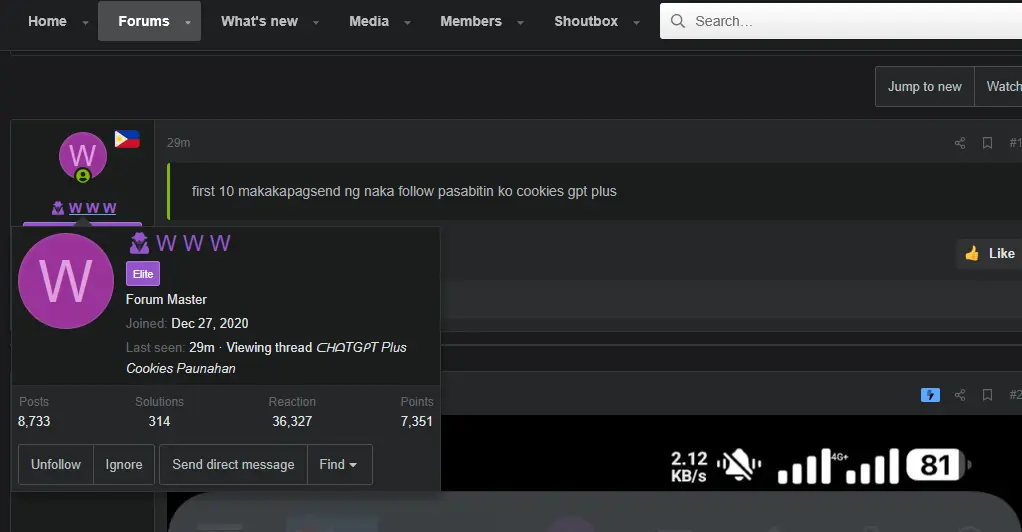Send direct message to W W W

click(x=233, y=464)
